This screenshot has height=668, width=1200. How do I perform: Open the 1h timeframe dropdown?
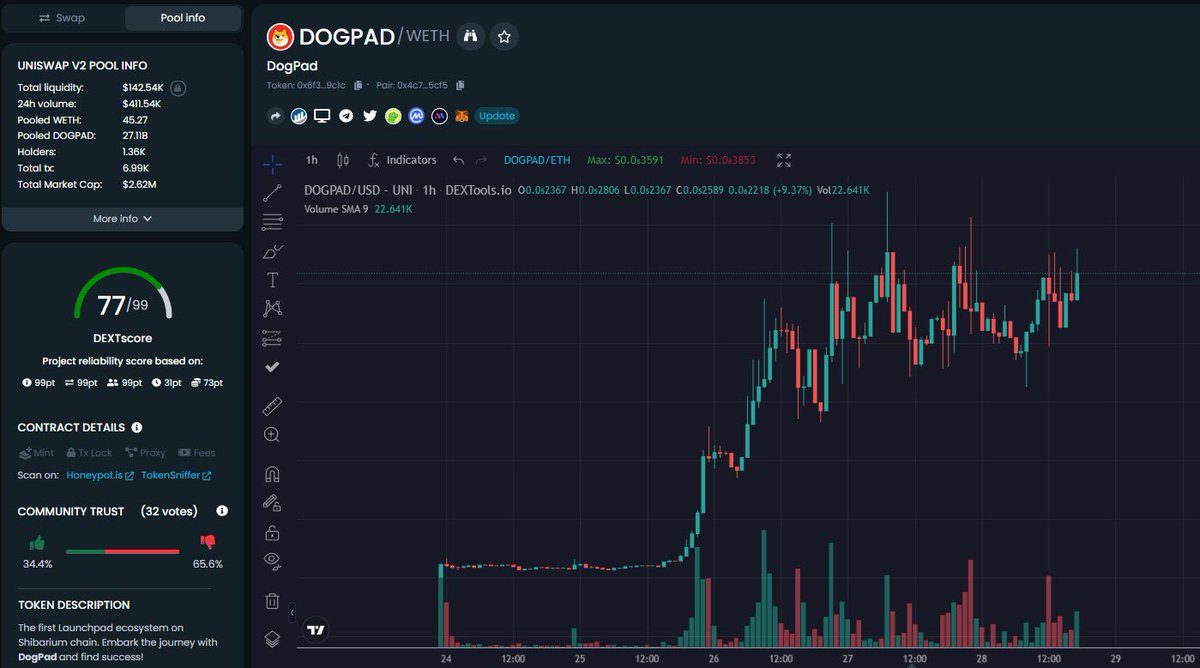(x=310, y=160)
